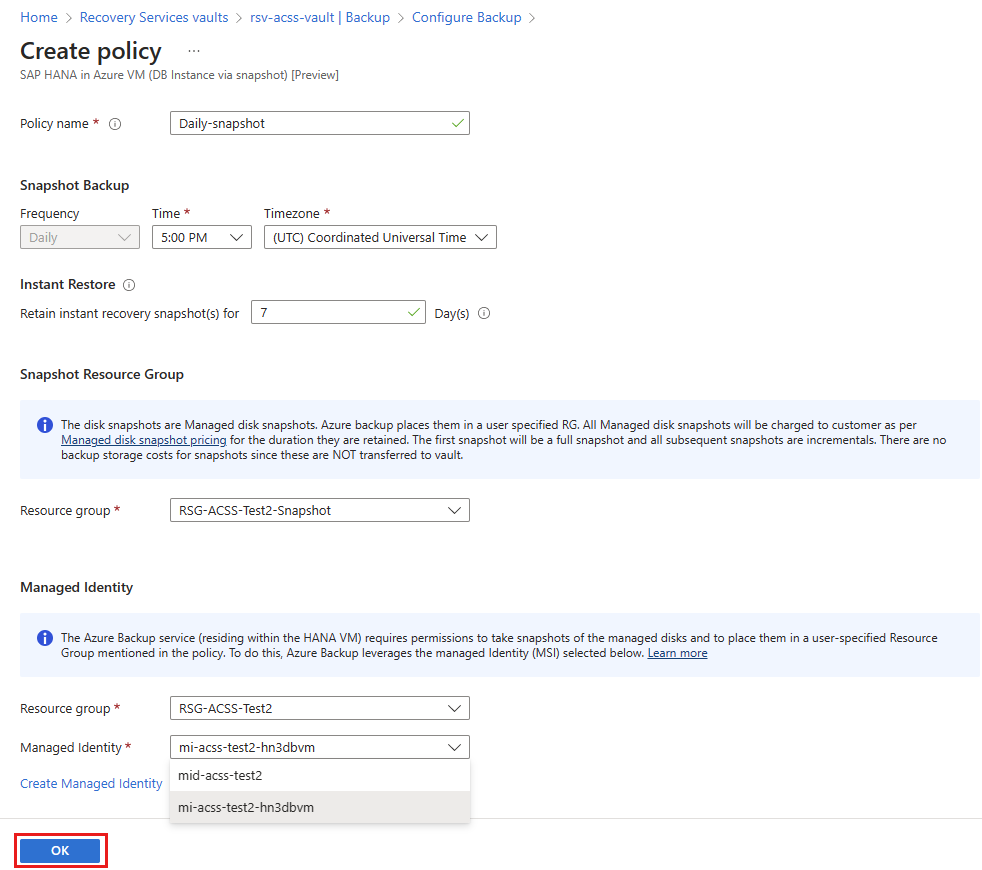
Task: Open Managed disk snapshot pricing link
Action: 143,440
